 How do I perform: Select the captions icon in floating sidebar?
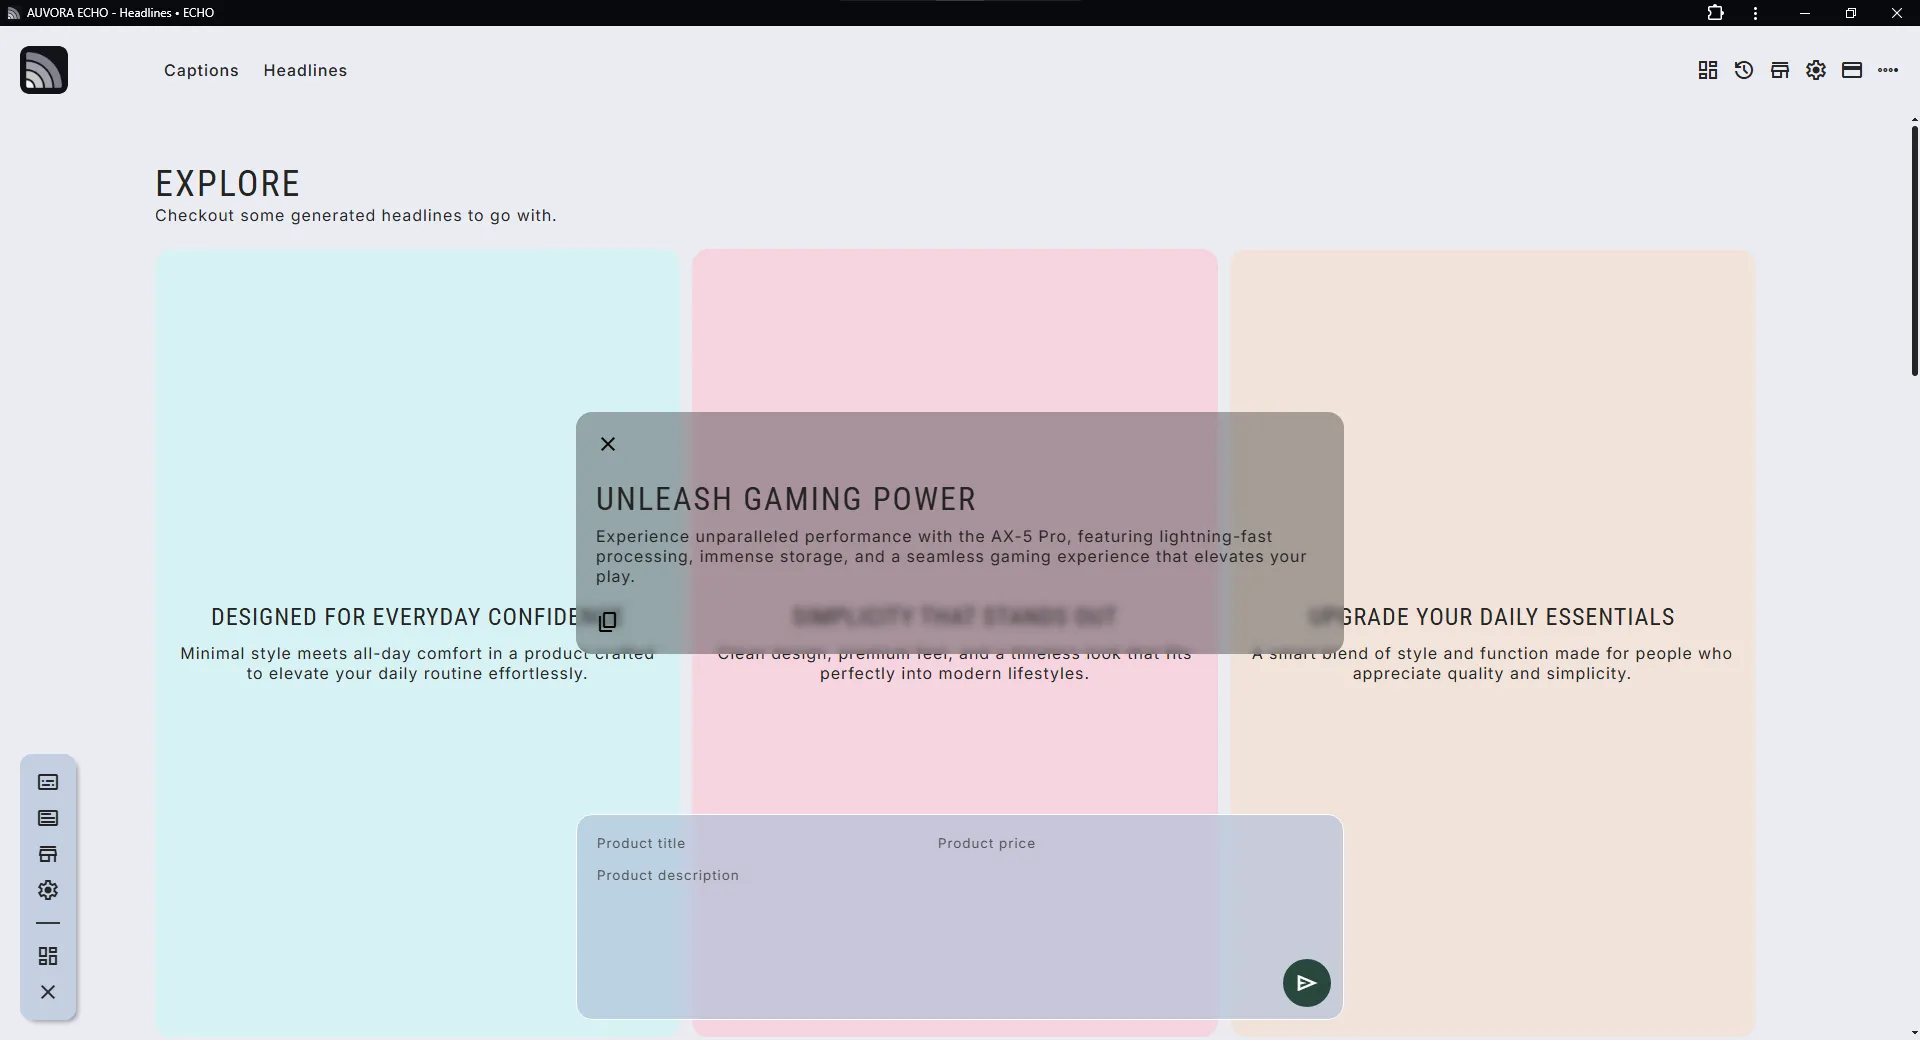(x=48, y=782)
